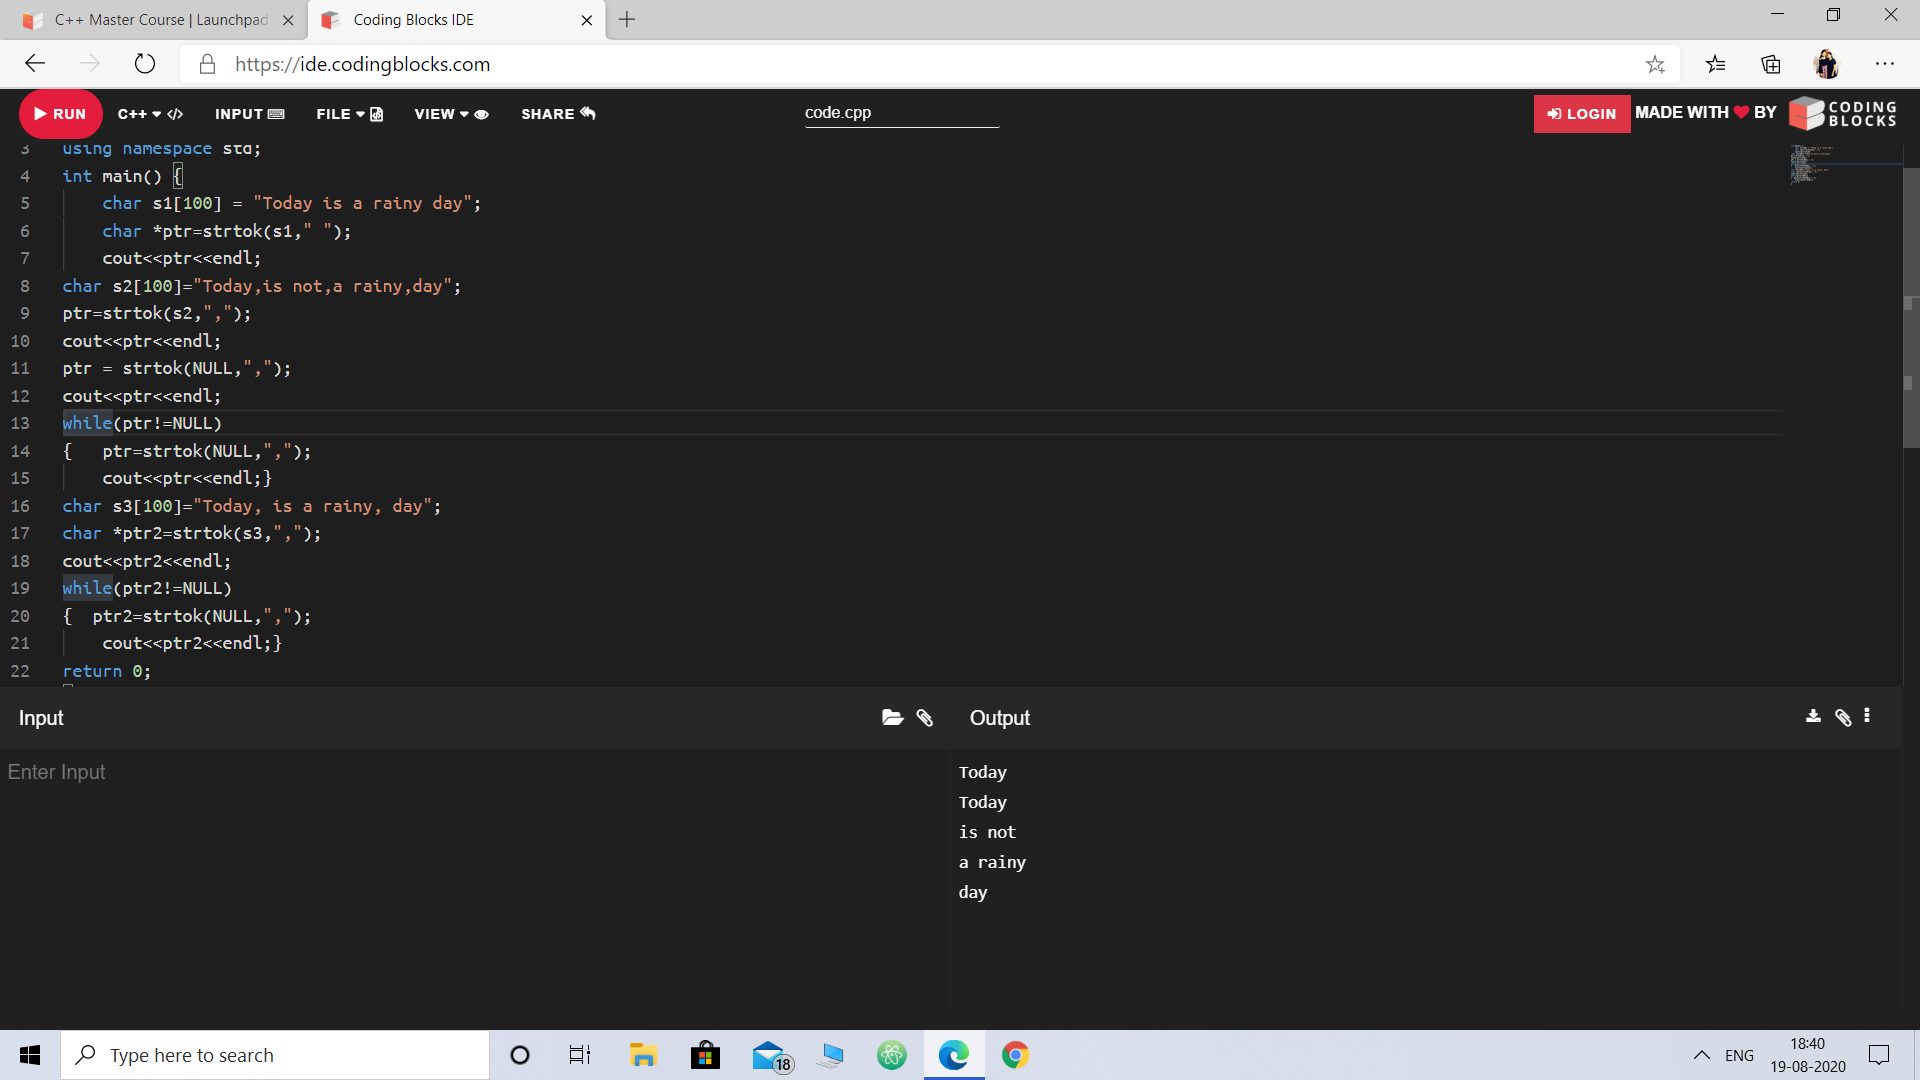Edit the code.cpp filename field
Screen dimensions: 1920x1080
click(900, 113)
